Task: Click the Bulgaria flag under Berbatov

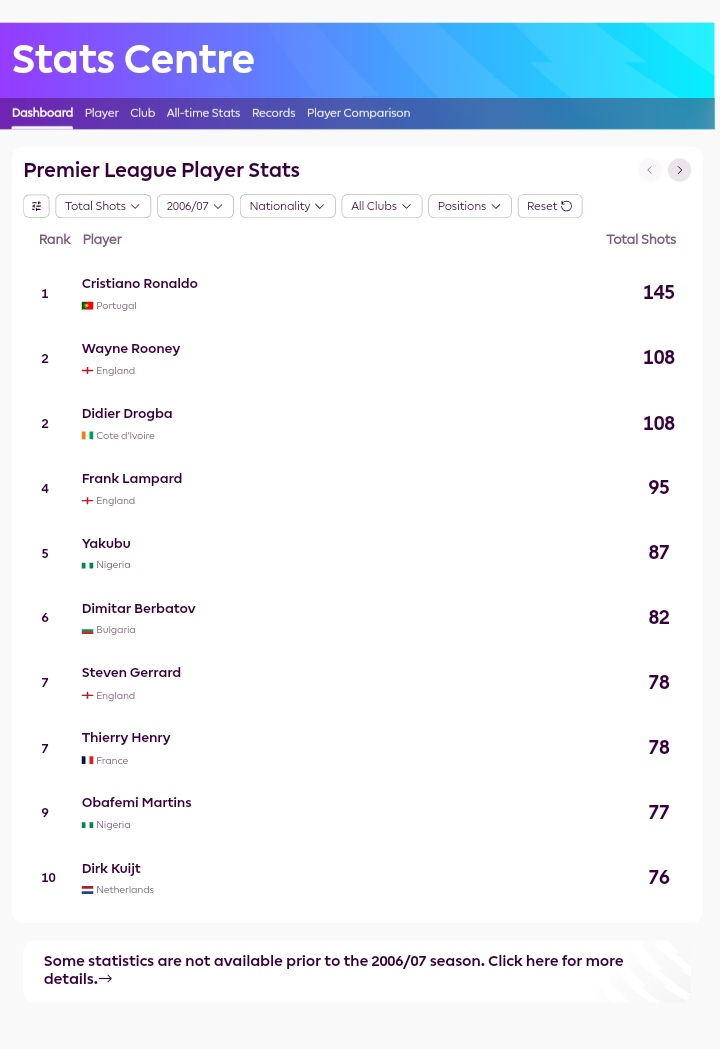Action: click(x=88, y=630)
